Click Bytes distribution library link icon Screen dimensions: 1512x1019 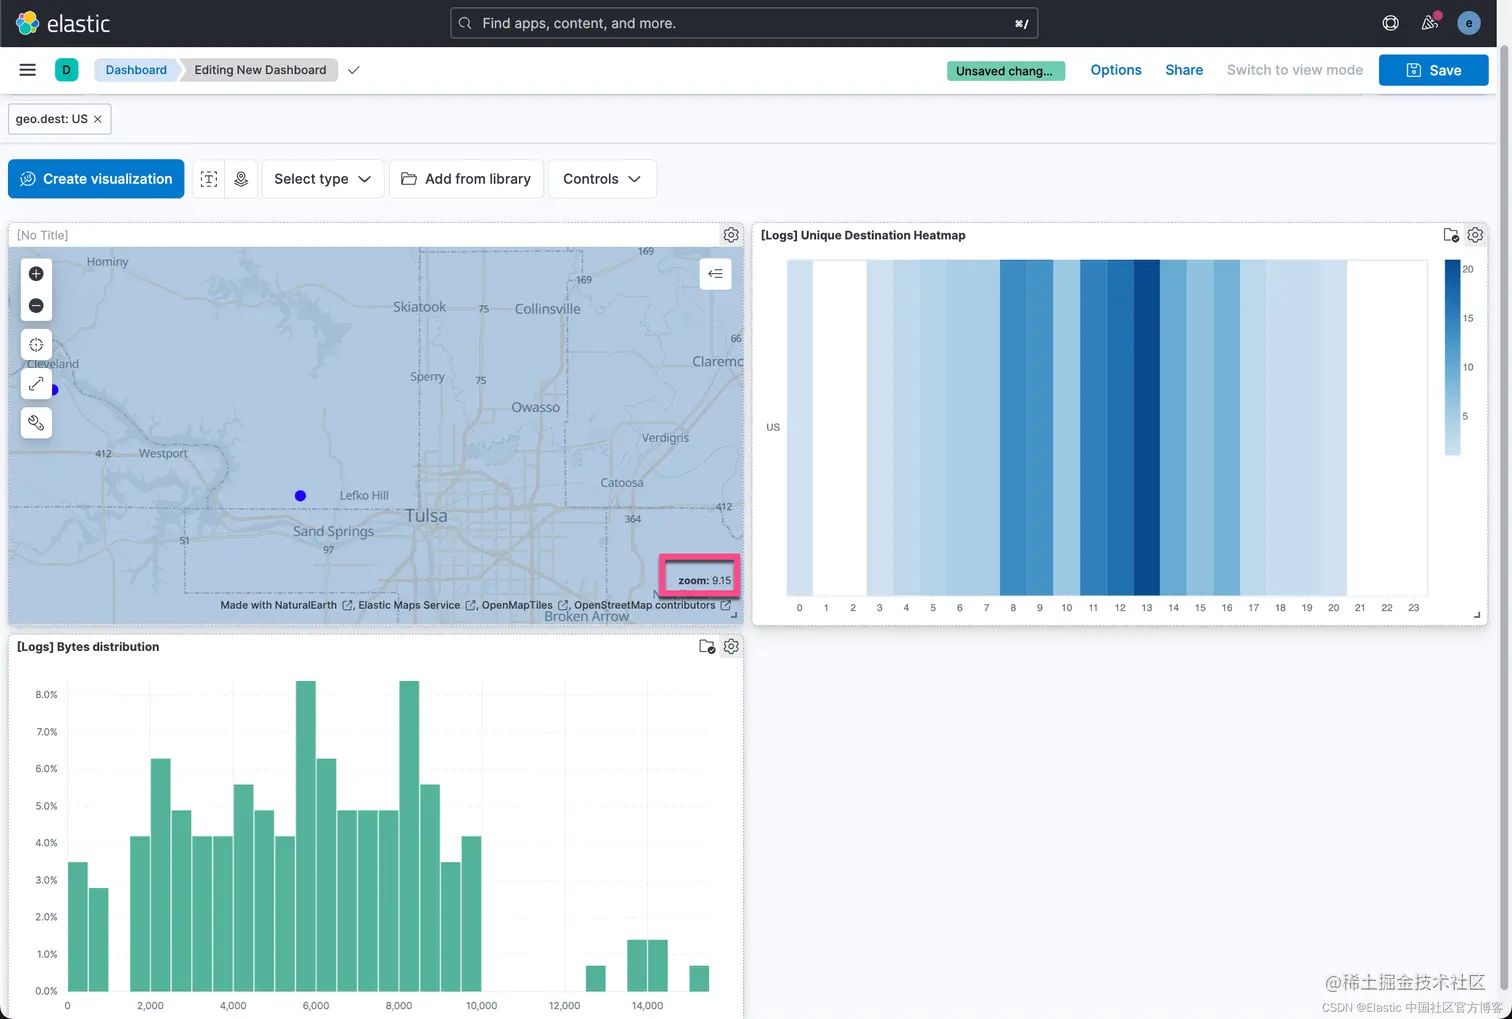click(x=707, y=646)
